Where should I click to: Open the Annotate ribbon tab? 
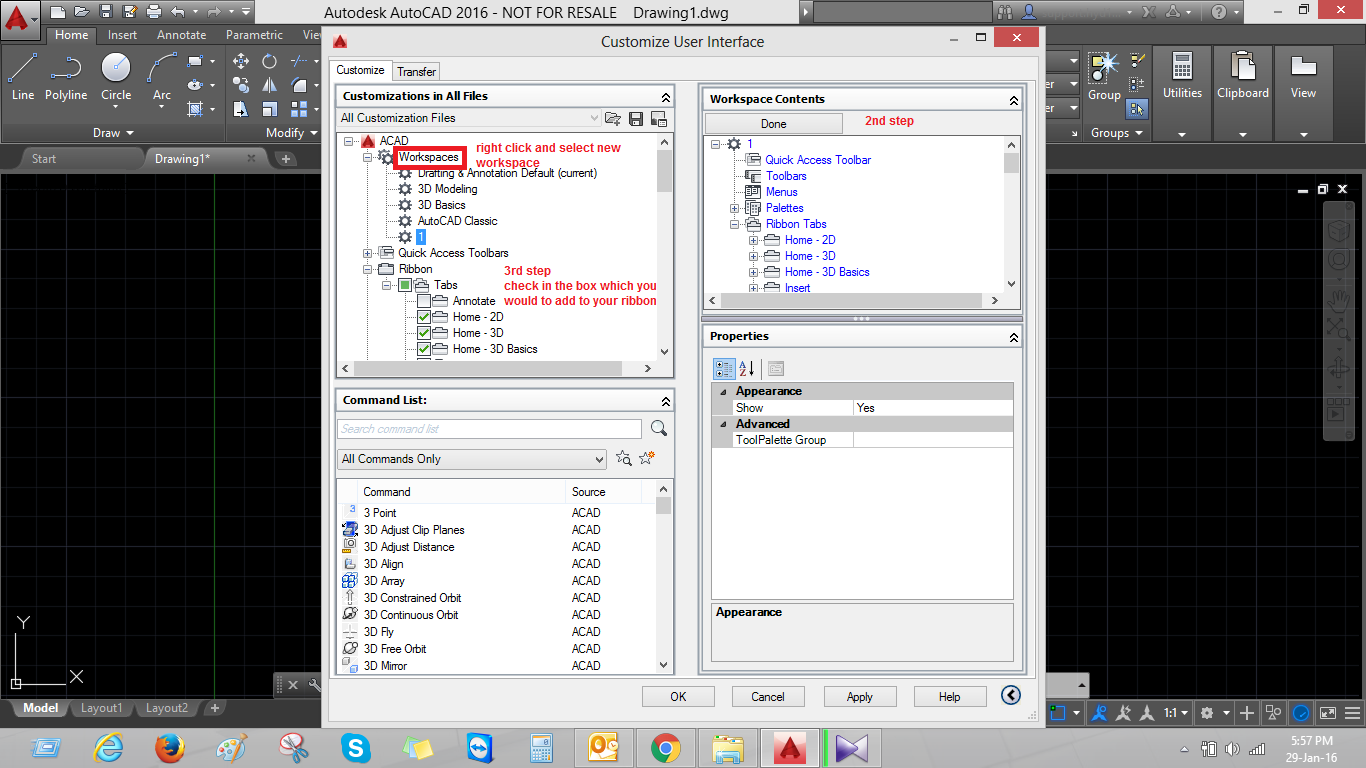coord(182,35)
